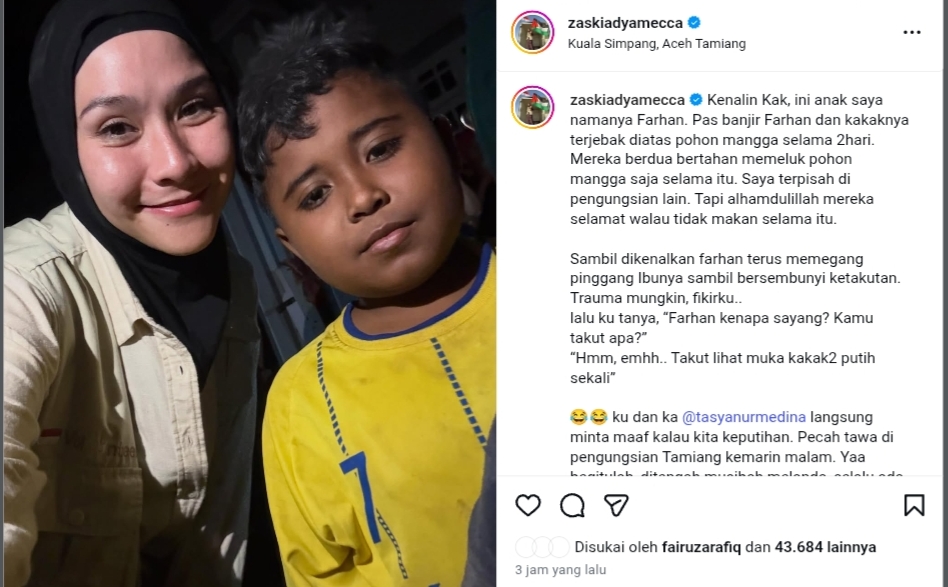This screenshot has width=948, height=587.
Task: Open zaskiadyamecca username in header
Action: pyautogui.click(x=625, y=23)
